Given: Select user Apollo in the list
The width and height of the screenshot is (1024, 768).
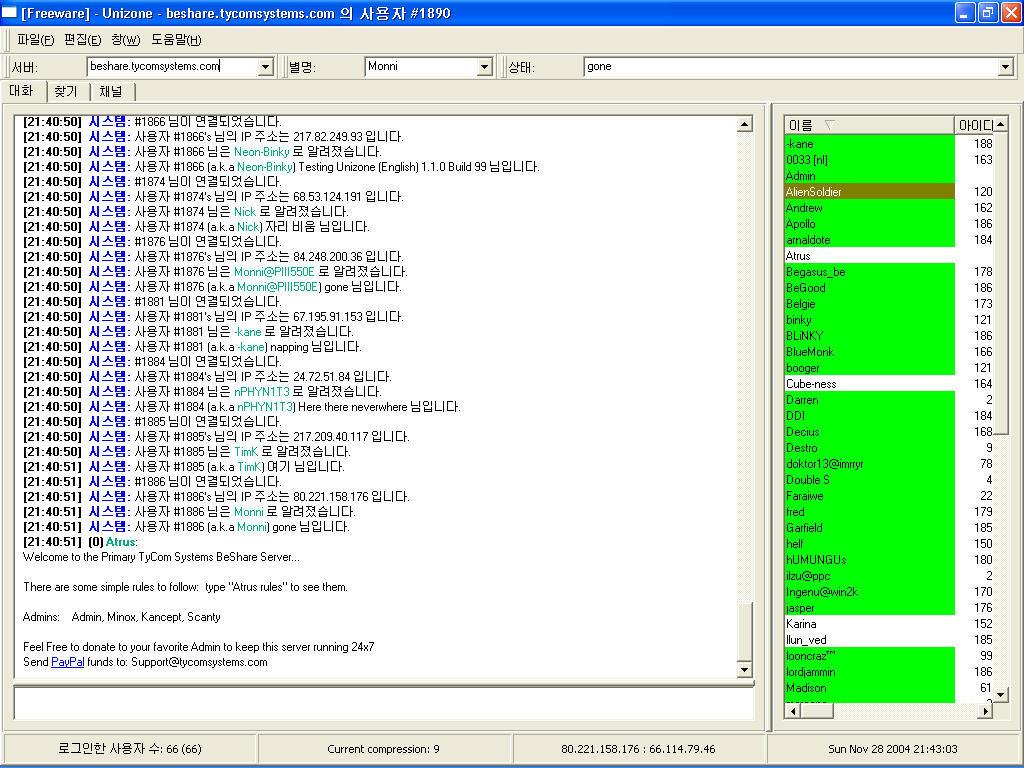Looking at the screenshot, I should (x=869, y=224).
